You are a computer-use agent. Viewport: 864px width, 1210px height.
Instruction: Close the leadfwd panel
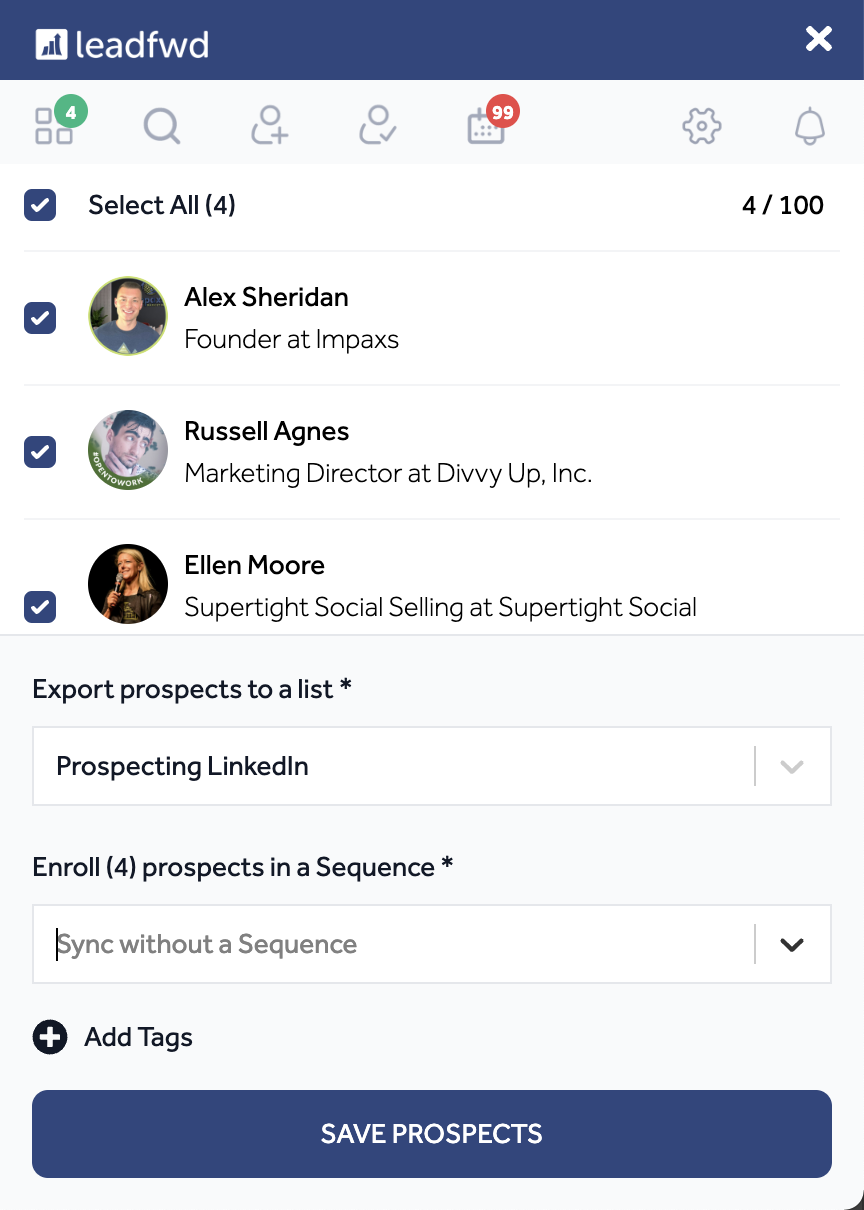(x=819, y=39)
